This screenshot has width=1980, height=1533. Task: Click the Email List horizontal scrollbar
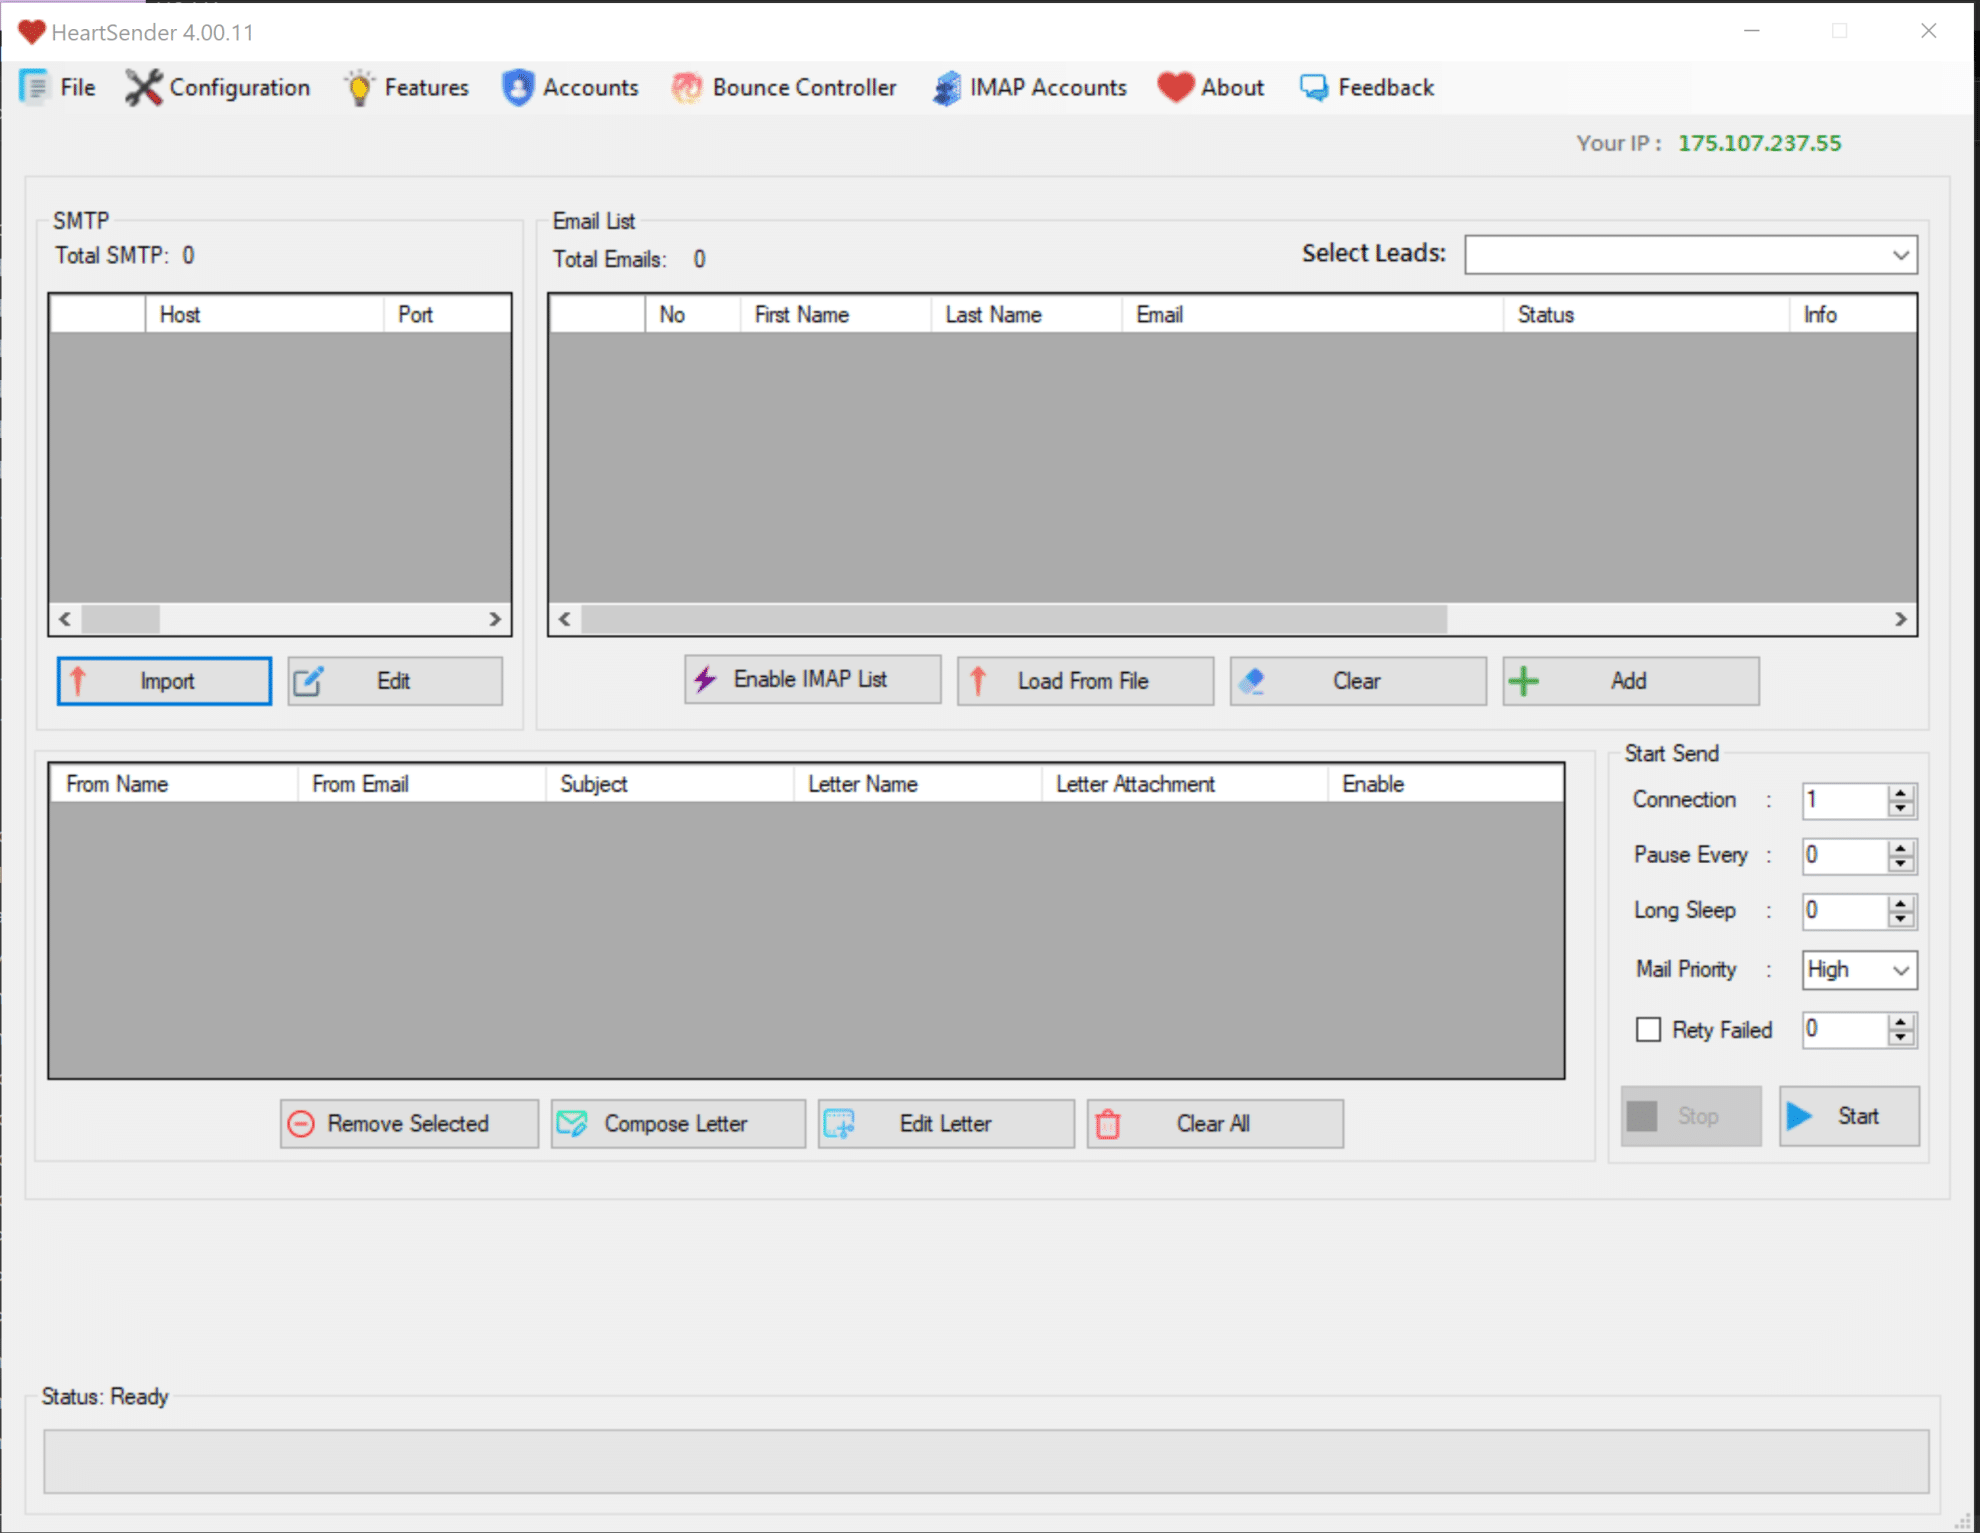1013,619
